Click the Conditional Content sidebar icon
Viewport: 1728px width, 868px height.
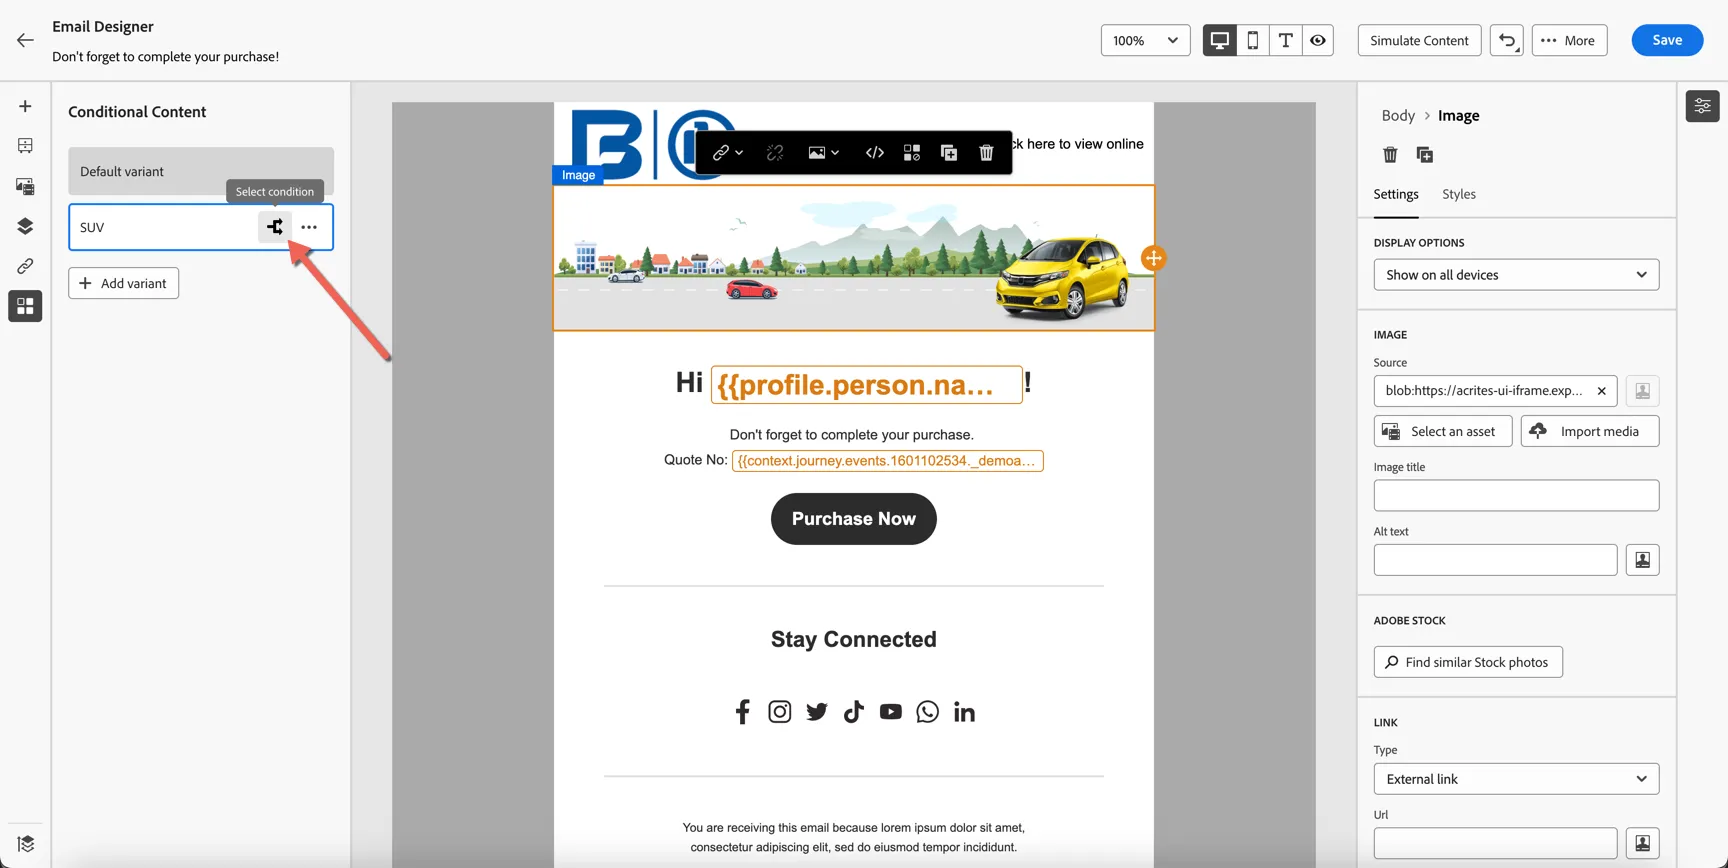25,306
